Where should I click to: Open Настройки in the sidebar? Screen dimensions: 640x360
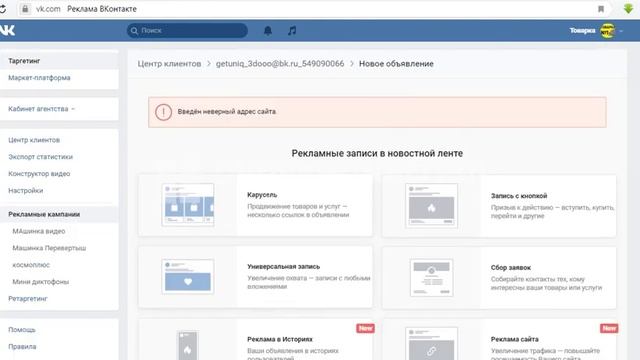25,191
